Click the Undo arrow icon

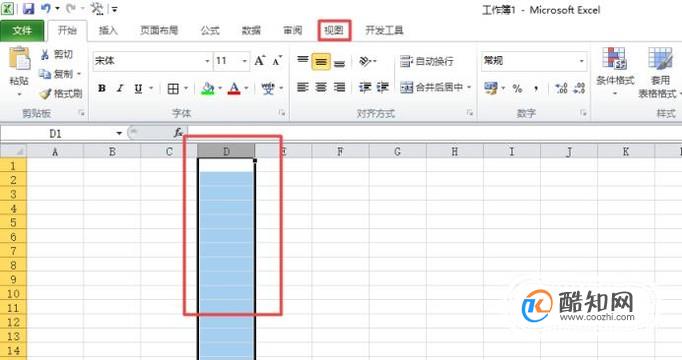click(45, 8)
